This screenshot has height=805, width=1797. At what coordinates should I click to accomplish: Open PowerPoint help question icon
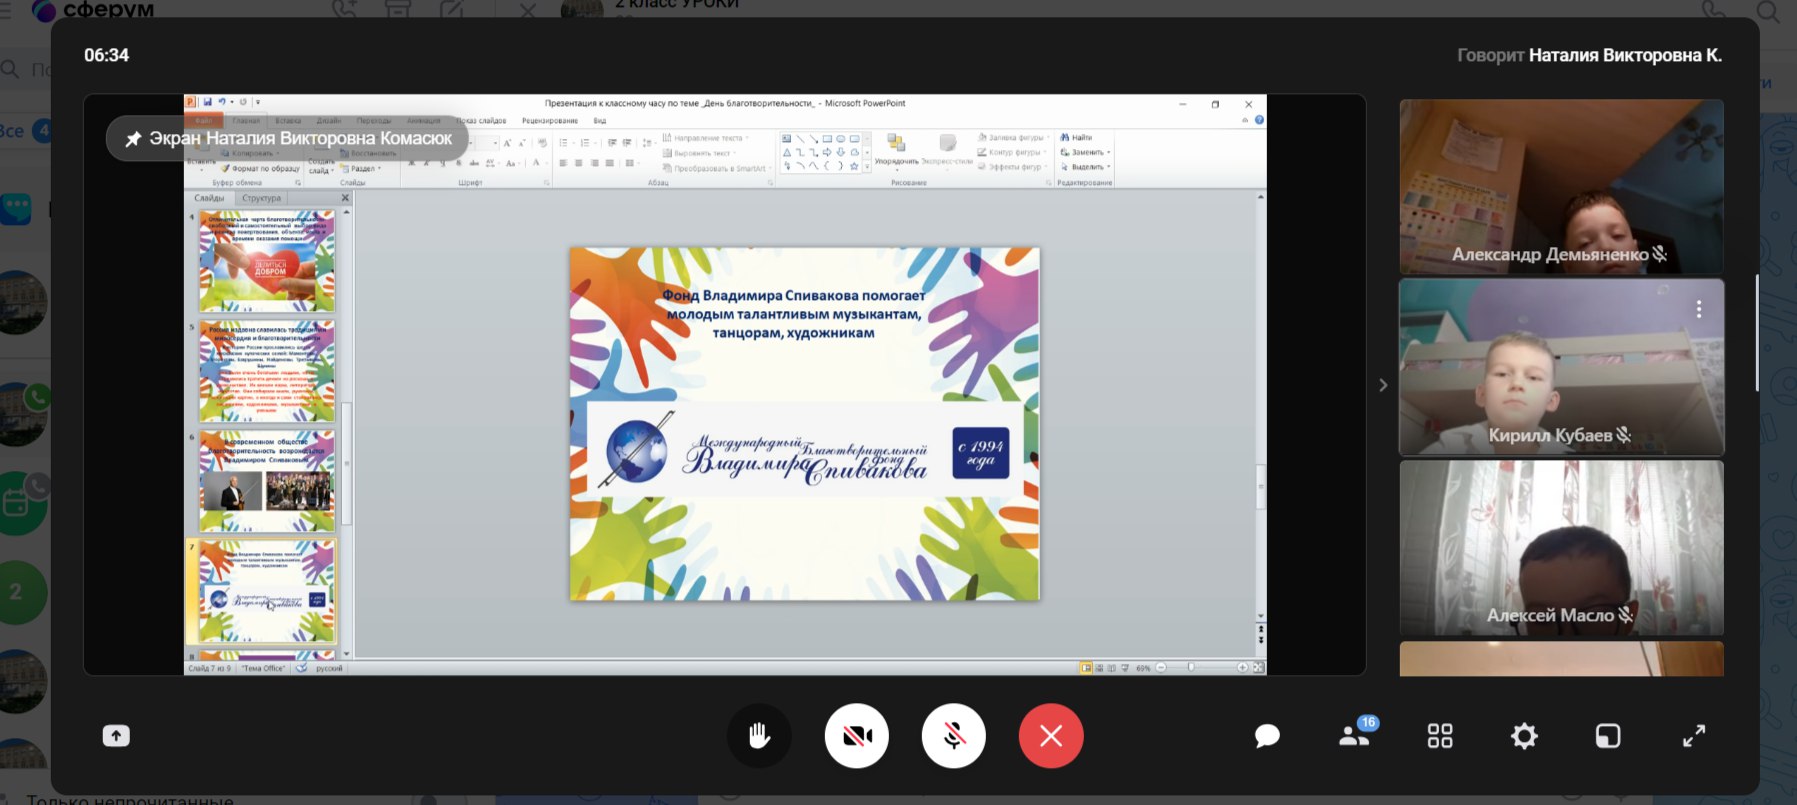[x=1259, y=120]
